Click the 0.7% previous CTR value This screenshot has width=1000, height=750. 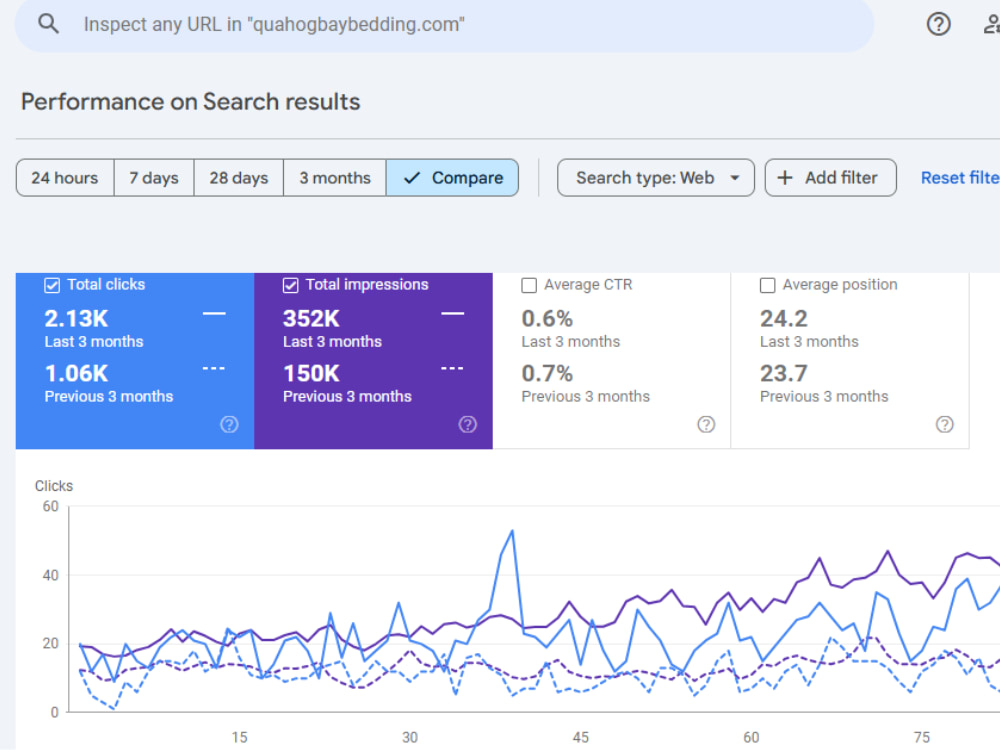coord(547,373)
